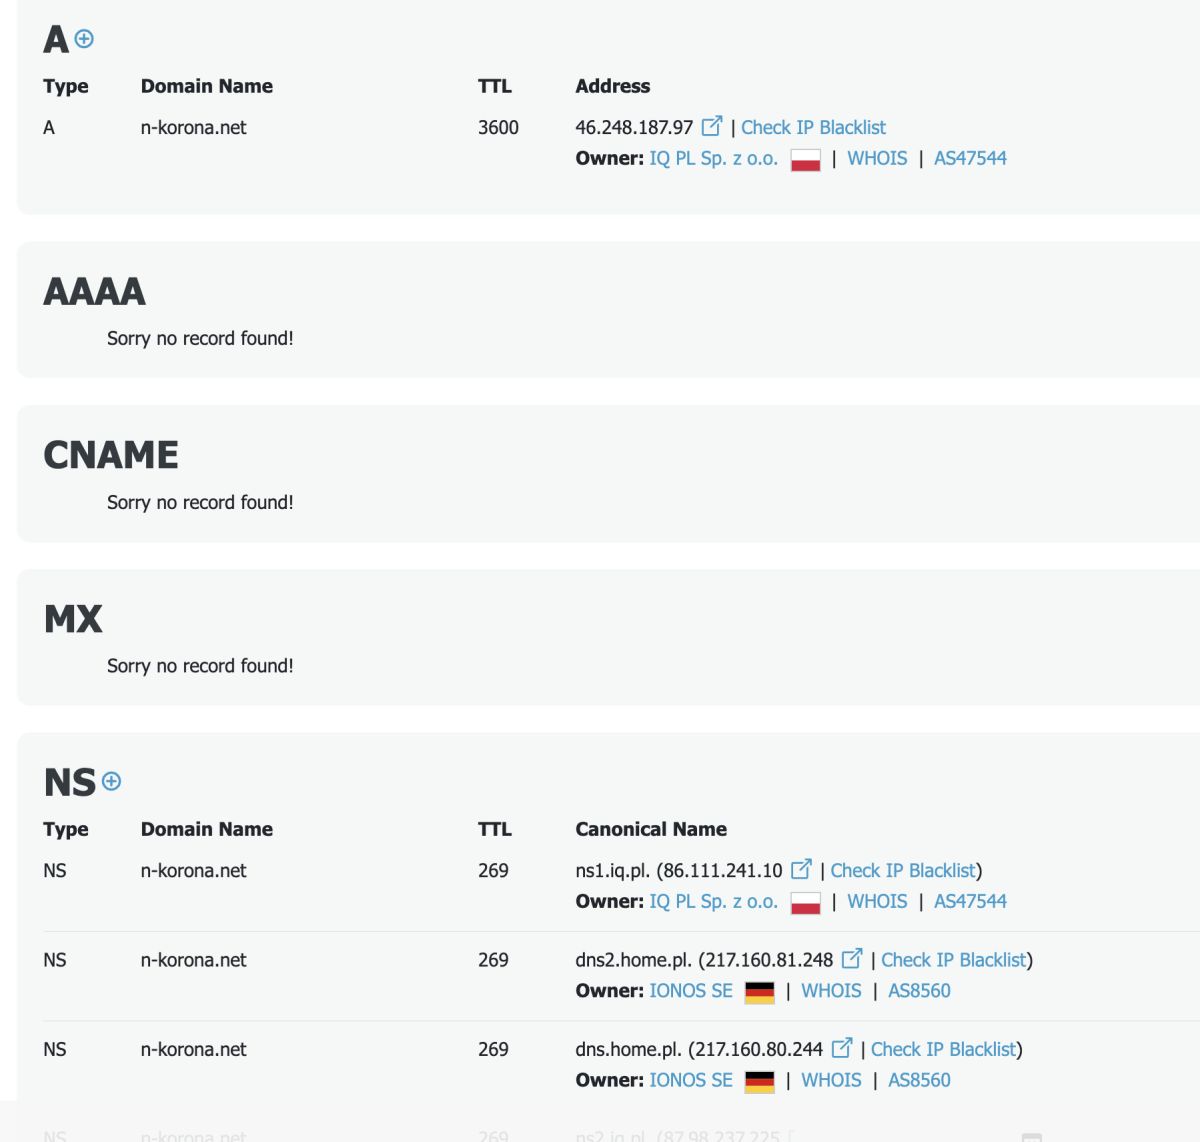Screen dimensions: 1200x1142
Task: Check IP Blacklist for ns1.iq.pl
Action: coord(902,870)
